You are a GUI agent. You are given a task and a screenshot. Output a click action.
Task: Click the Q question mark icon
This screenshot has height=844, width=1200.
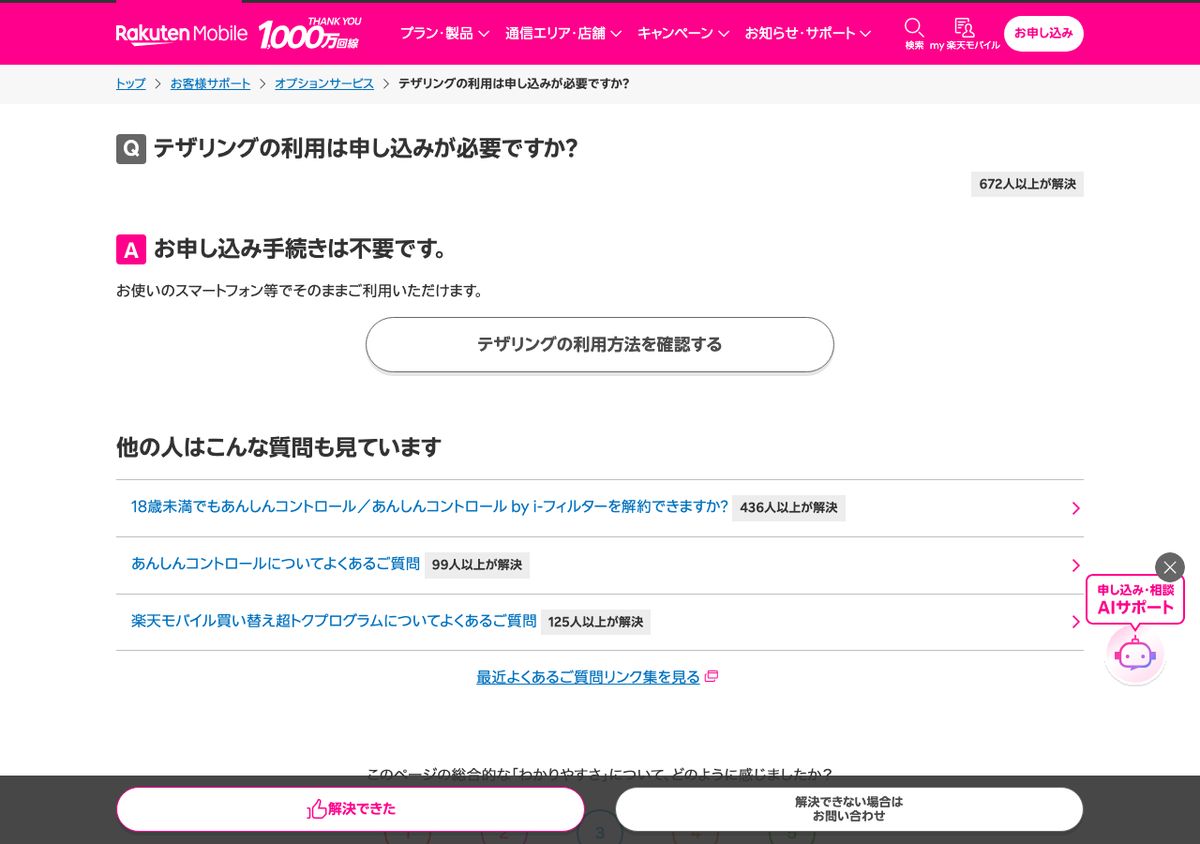[131, 149]
